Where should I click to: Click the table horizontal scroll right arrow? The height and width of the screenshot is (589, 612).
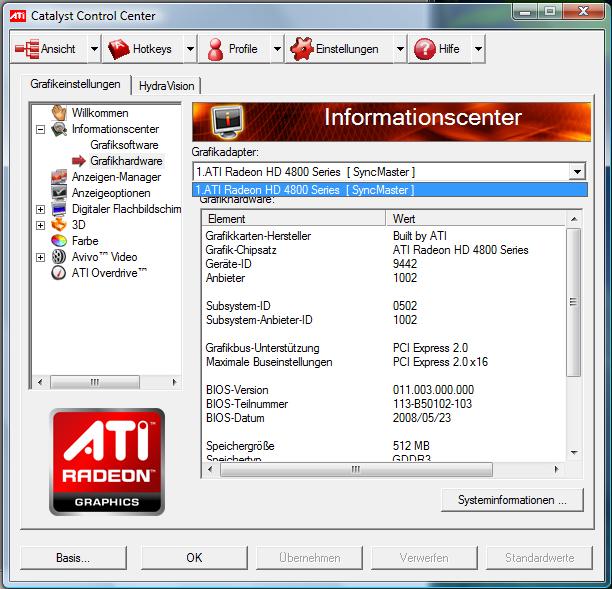556,469
